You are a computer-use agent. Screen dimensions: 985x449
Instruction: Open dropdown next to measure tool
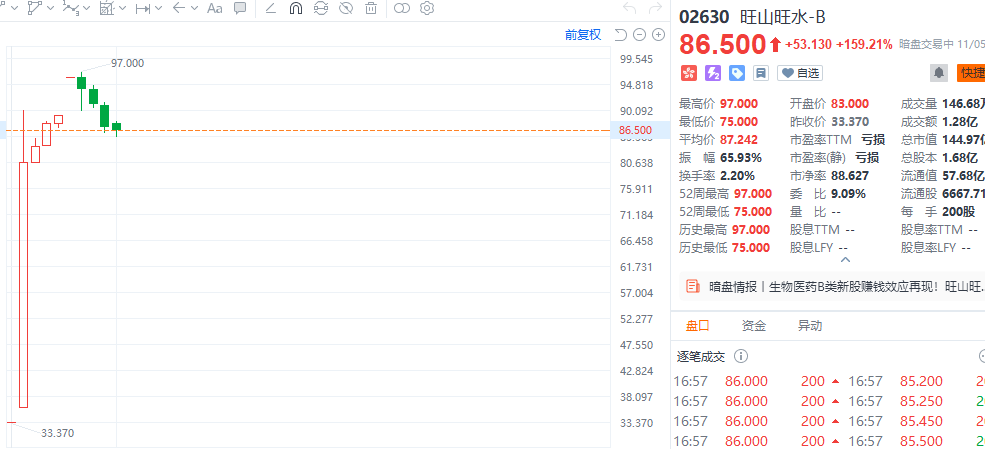158,8
